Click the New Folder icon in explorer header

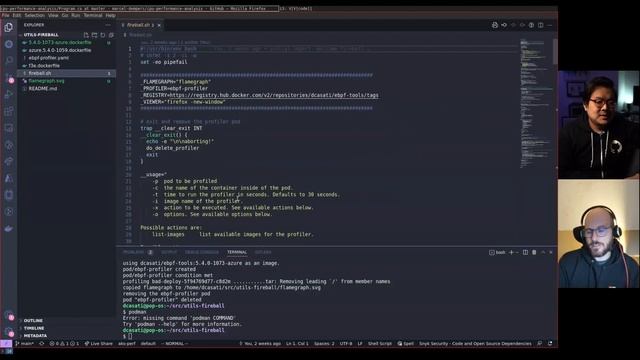pyautogui.click(x=94, y=35)
